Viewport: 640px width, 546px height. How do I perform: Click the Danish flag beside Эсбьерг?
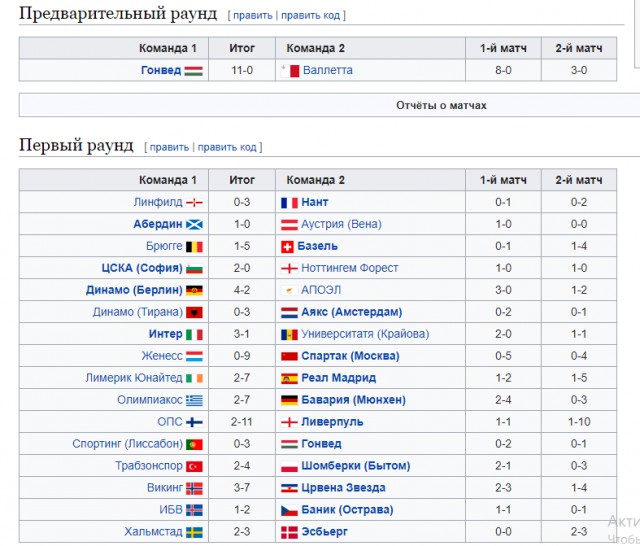pyautogui.click(x=289, y=532)
